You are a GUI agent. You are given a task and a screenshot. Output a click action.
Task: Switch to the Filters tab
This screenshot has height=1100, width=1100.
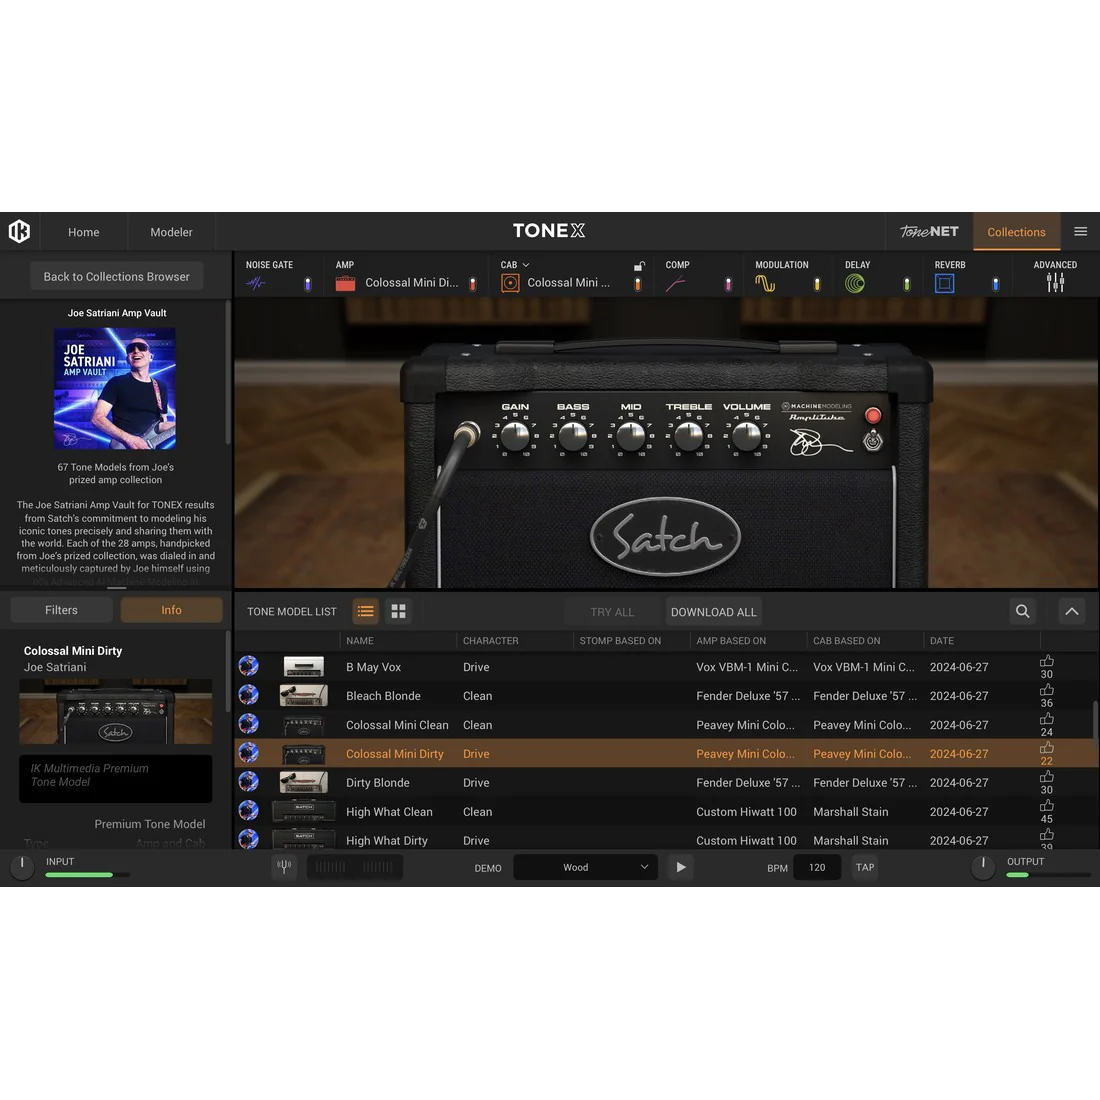pos(62,610)
